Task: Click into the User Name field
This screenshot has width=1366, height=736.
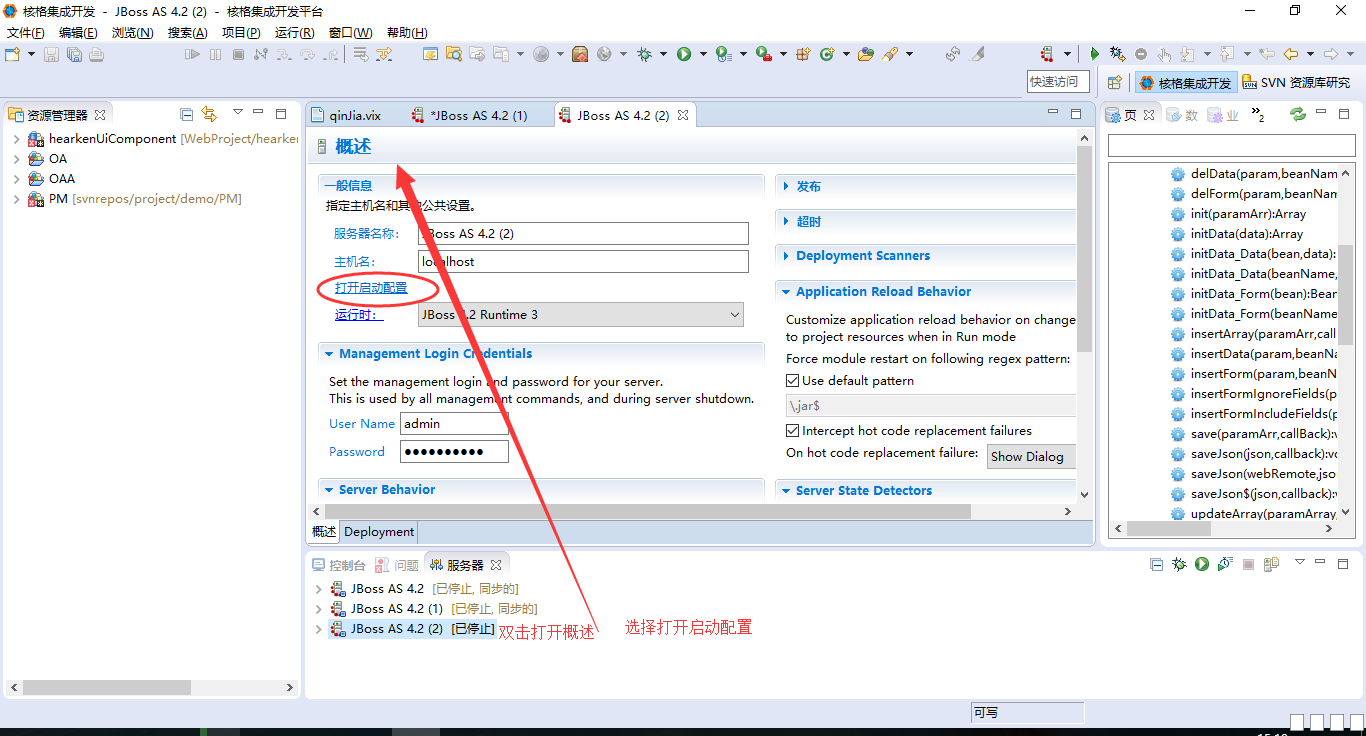Action: pos(454,424)
